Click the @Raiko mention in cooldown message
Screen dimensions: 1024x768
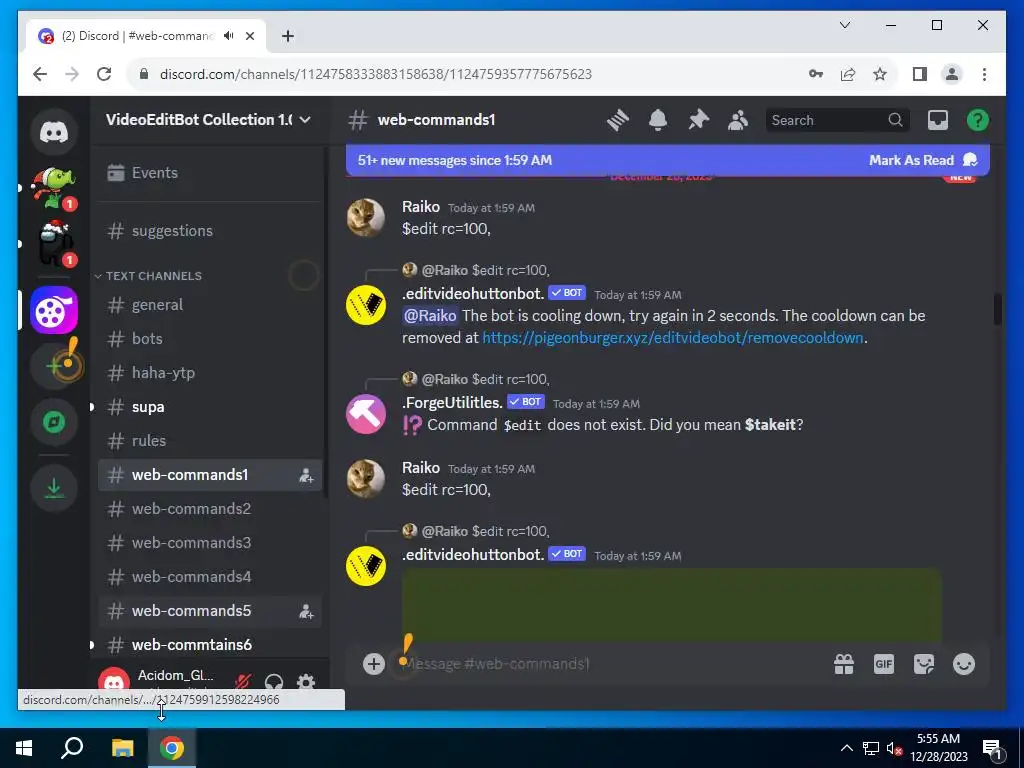[x=430, y=316]
